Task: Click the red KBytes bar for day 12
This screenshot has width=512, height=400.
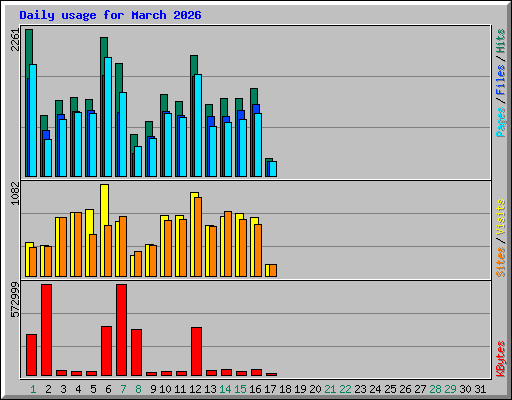Action: coord(197,351)
